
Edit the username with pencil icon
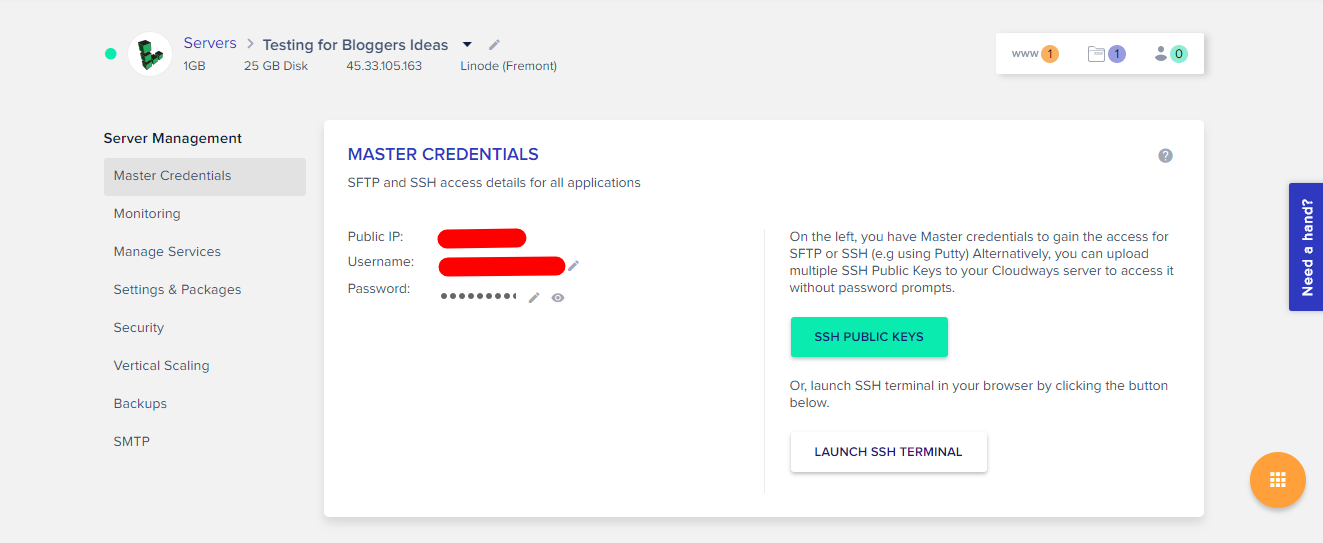point(574,265)
